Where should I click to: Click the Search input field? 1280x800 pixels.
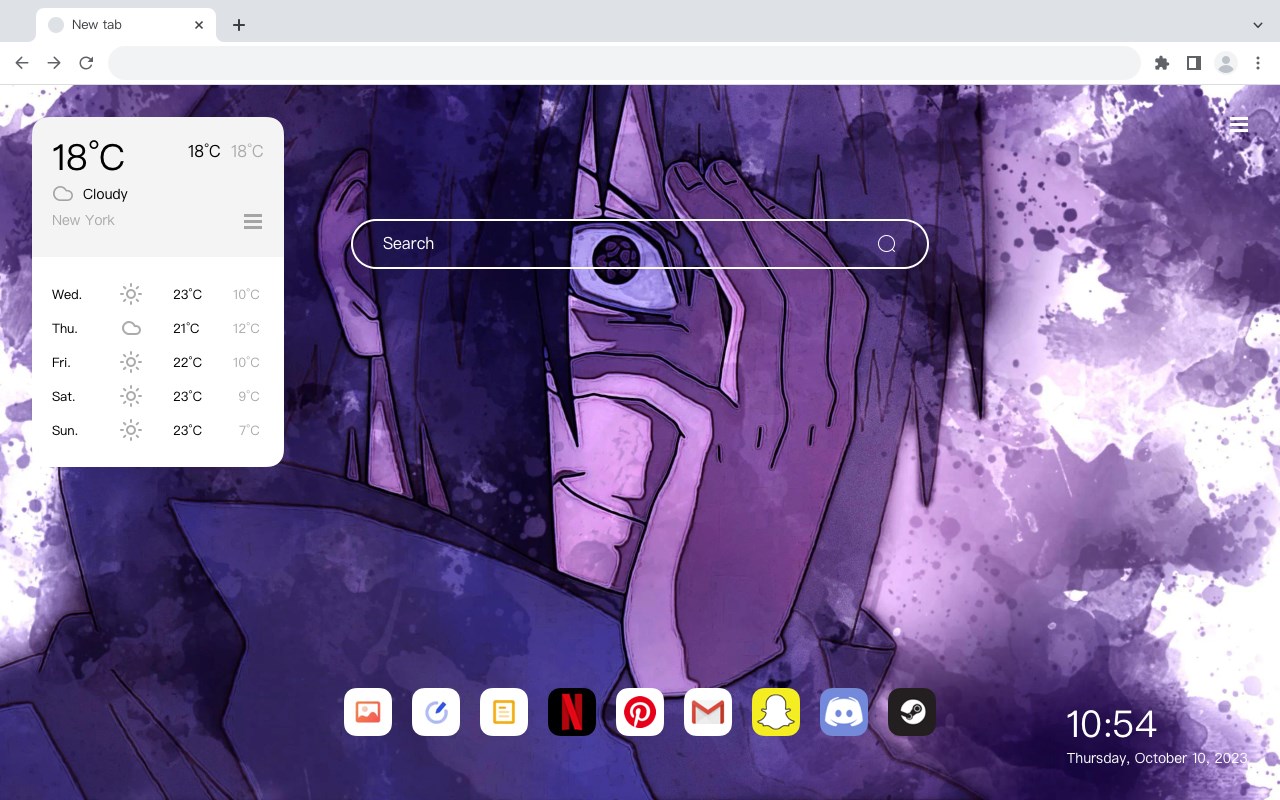[640, 244]
